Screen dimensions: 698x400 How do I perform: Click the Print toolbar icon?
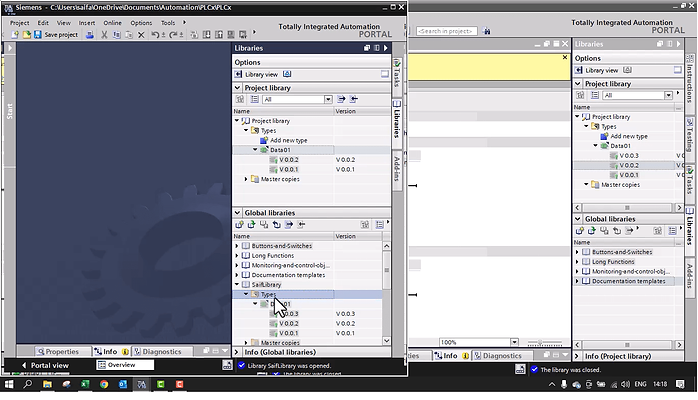click(x=89, y=35)
